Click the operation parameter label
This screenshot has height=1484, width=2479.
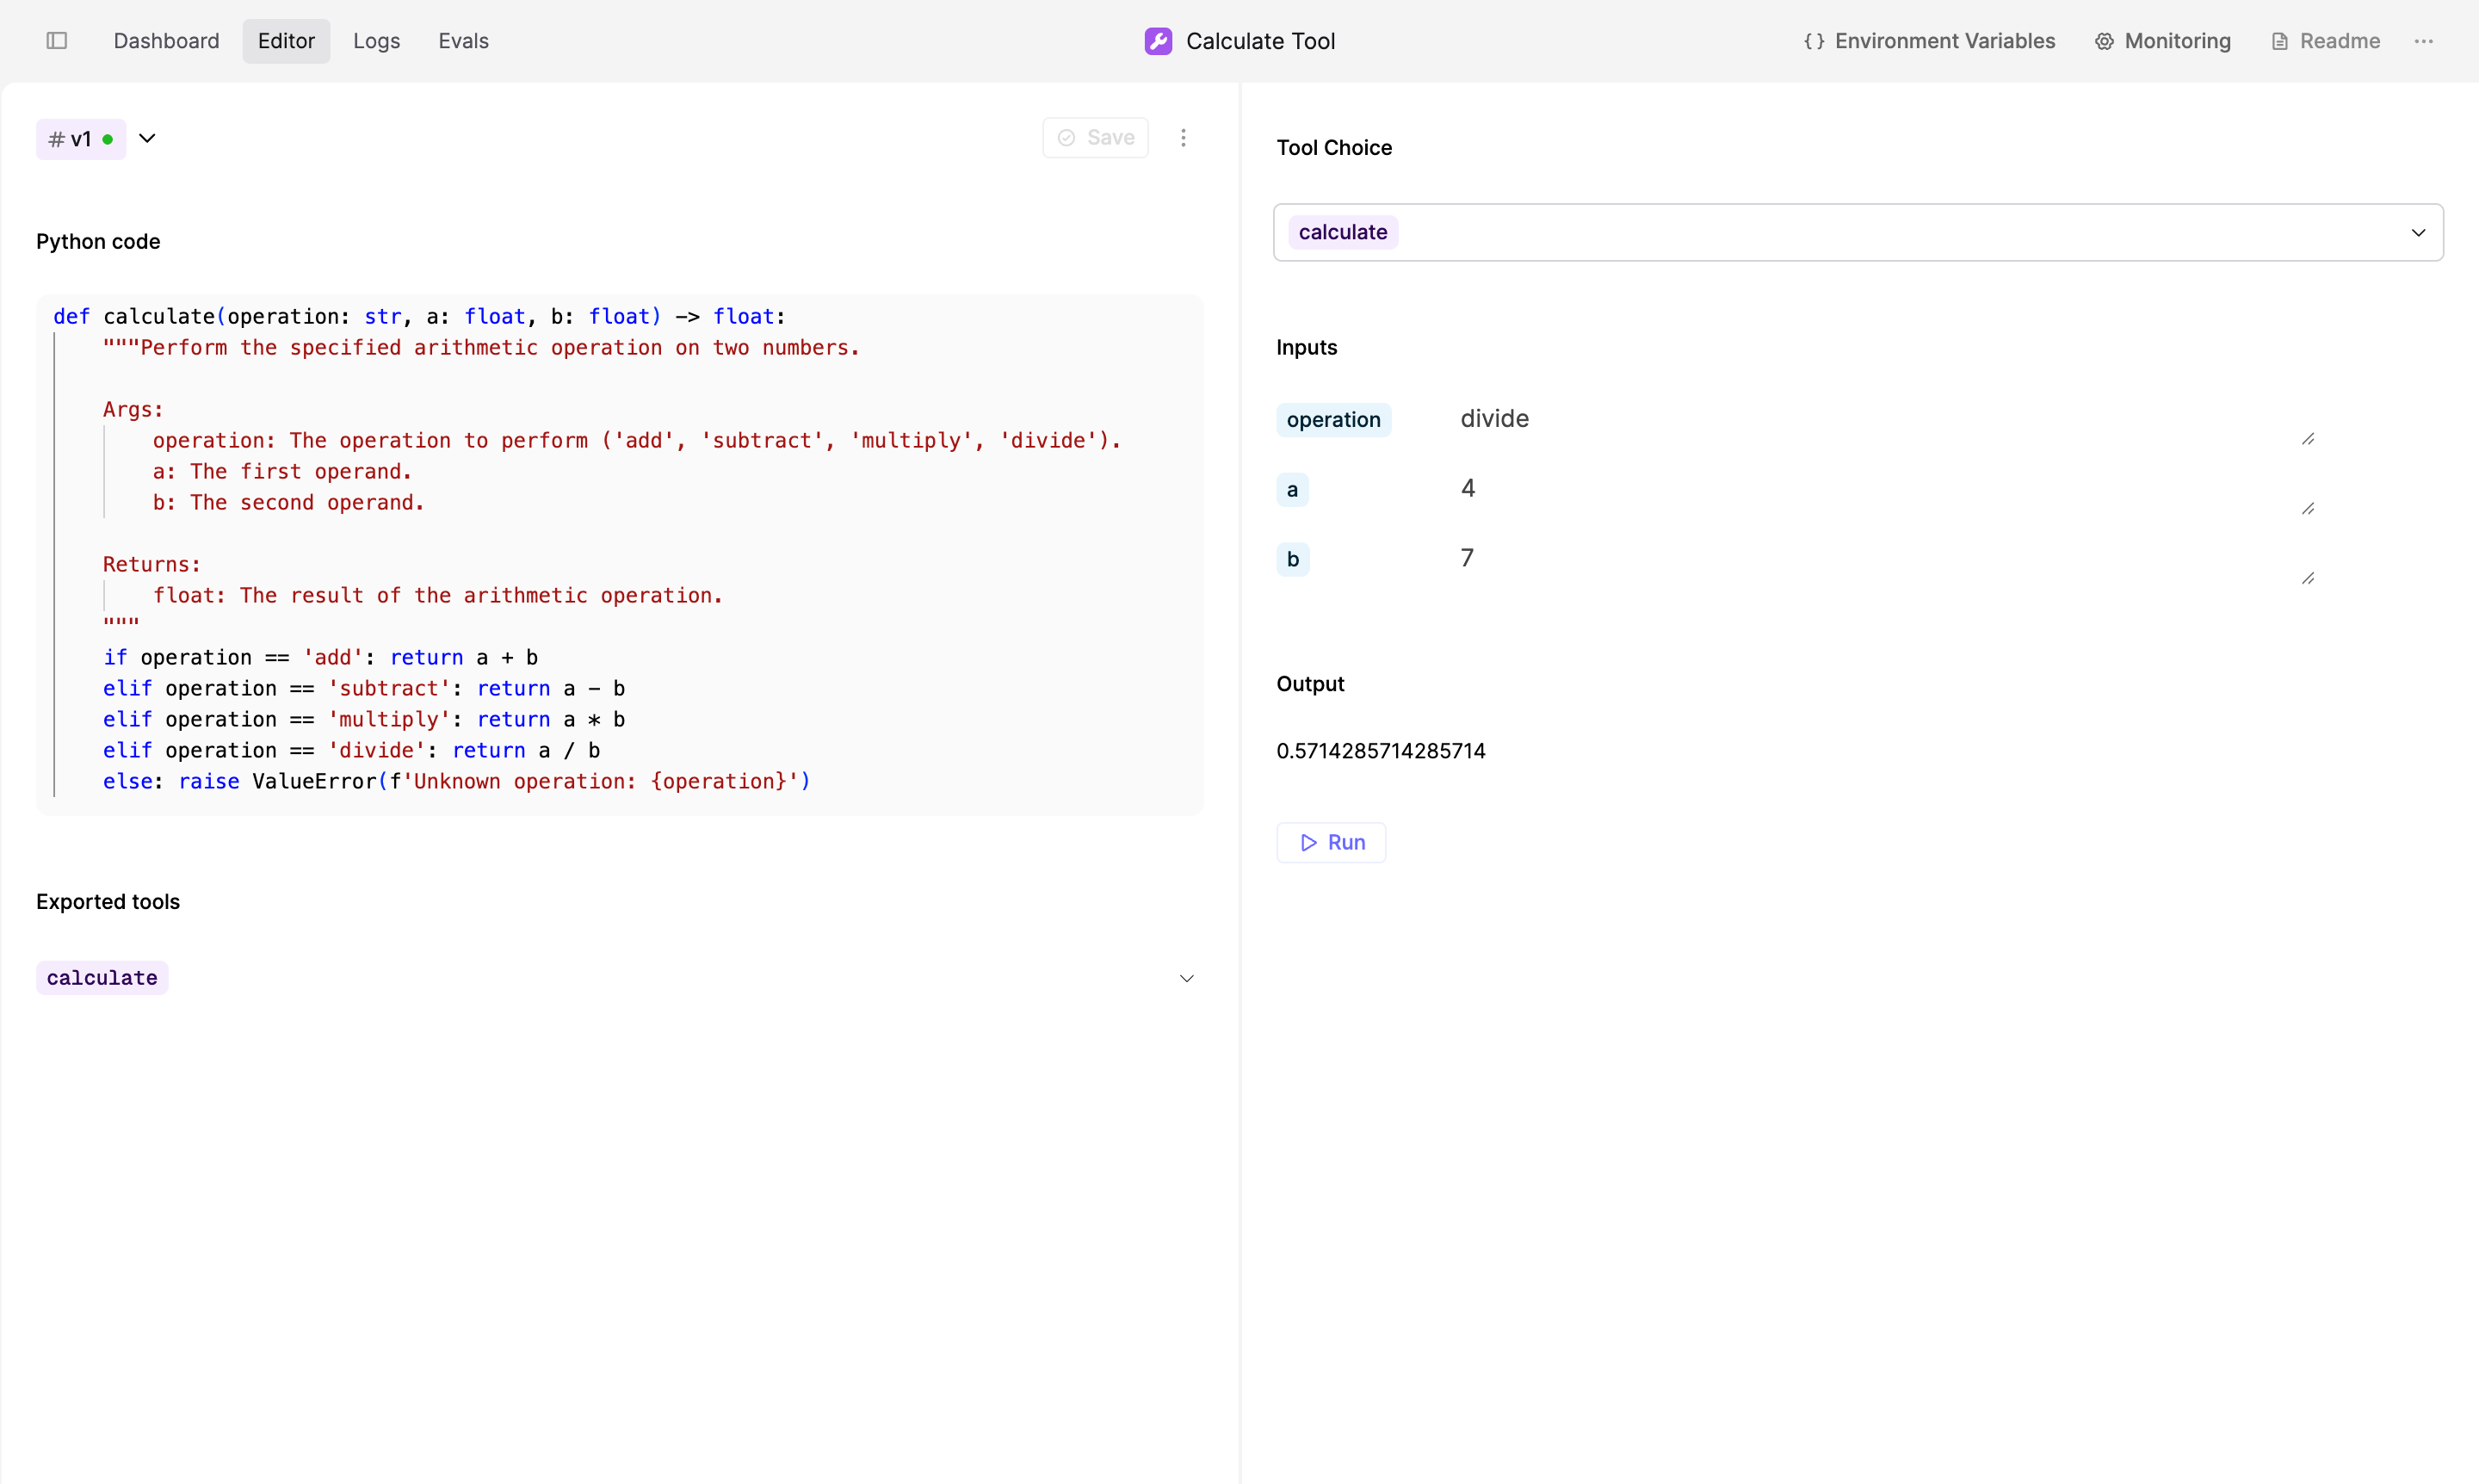click(1333, 420)
